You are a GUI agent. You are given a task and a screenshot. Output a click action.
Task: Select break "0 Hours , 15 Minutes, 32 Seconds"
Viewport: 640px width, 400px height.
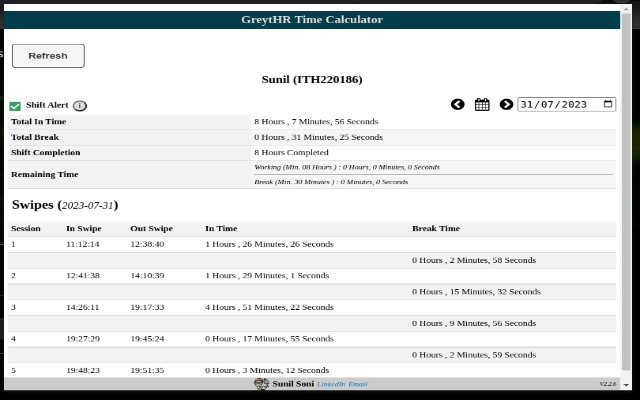point(476,291)
